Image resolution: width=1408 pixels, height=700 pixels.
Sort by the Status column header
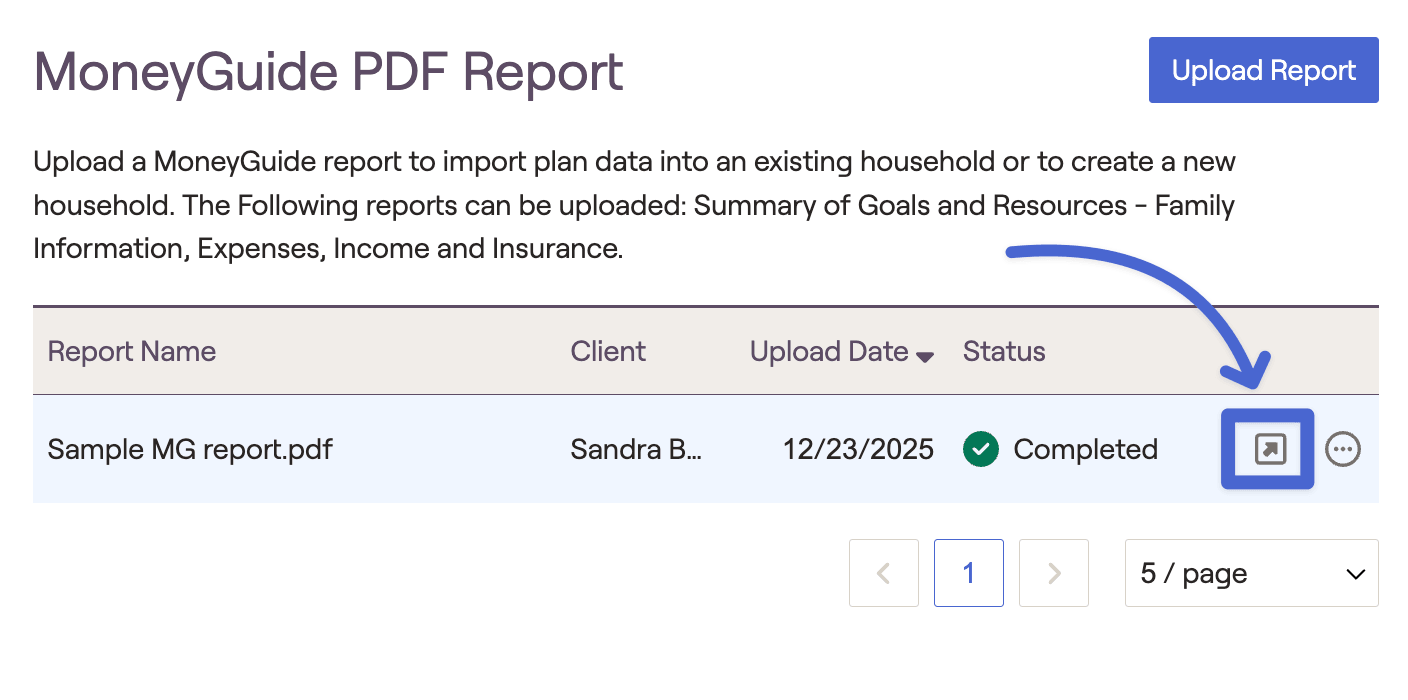pos(1004,352)
